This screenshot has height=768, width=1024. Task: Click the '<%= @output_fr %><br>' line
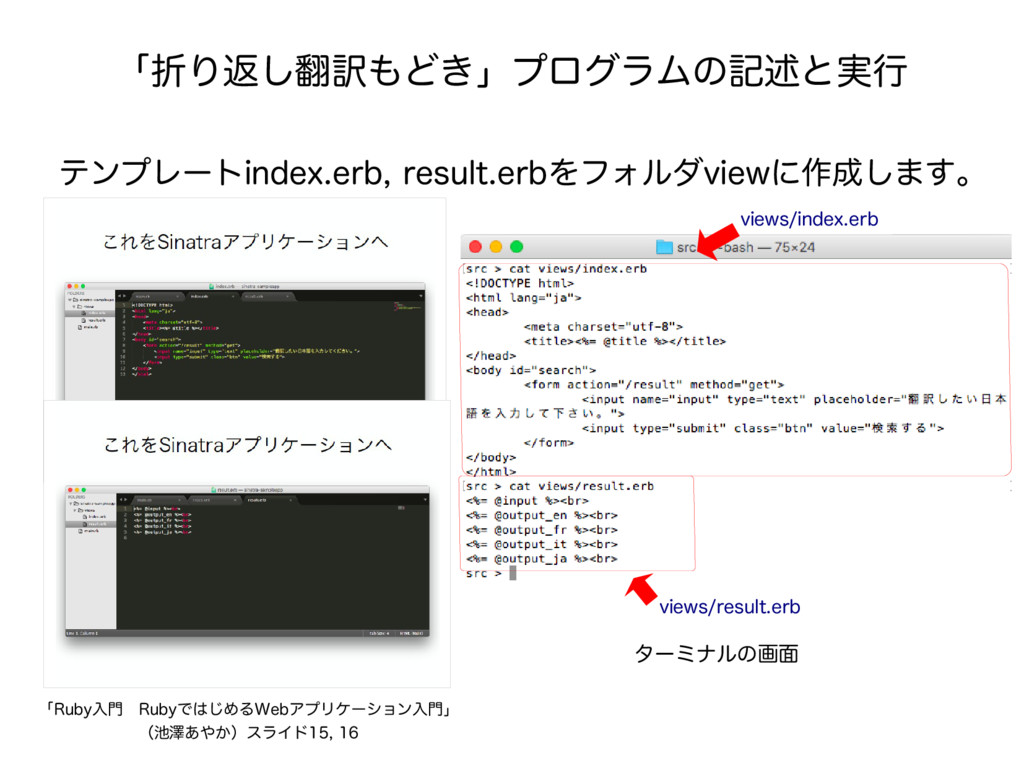pyautogui.click(x=542, y=530)
